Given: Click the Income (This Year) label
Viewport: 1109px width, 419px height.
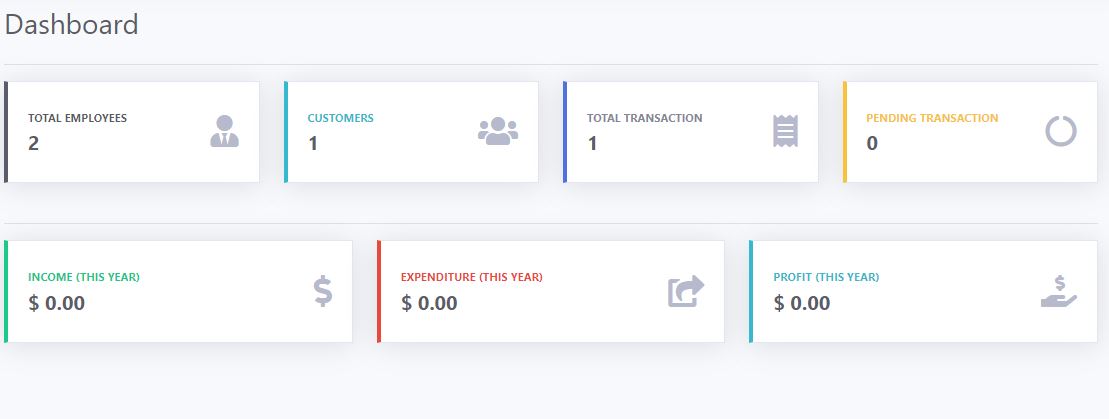Looking at the screenshot, I should (x=84, y=277).
